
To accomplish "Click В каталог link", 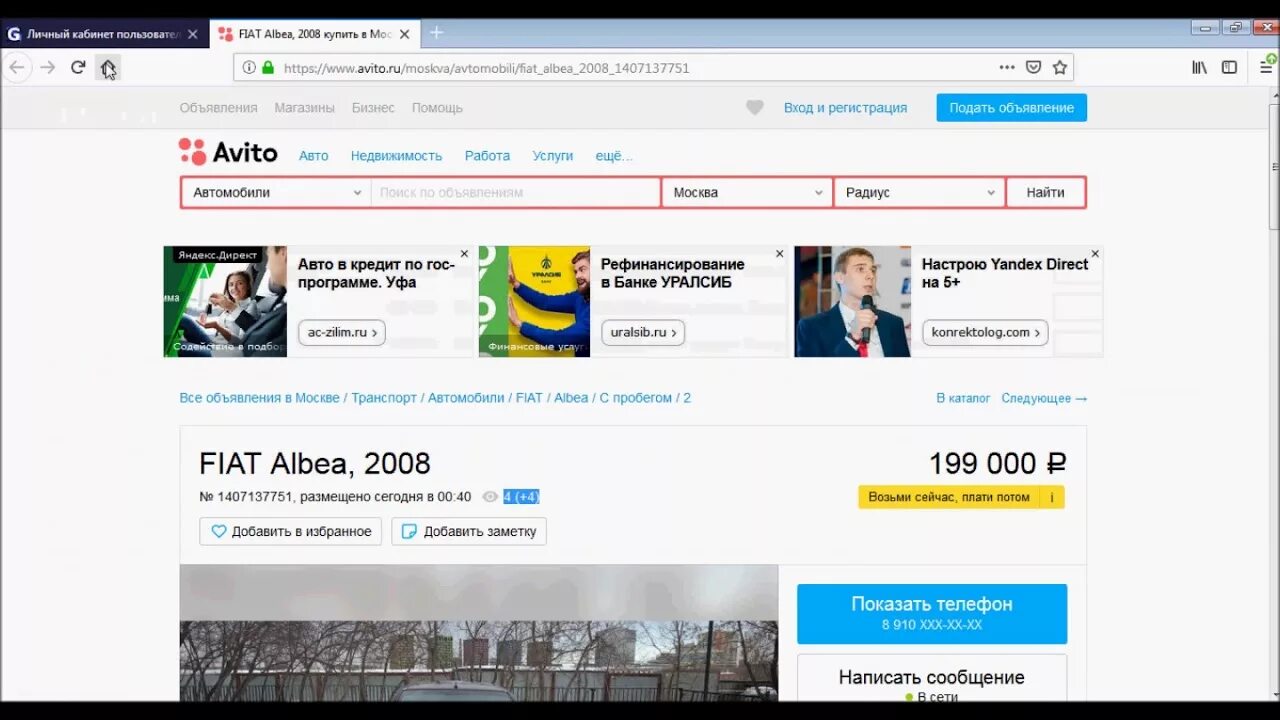I will [x=963, y=398].
